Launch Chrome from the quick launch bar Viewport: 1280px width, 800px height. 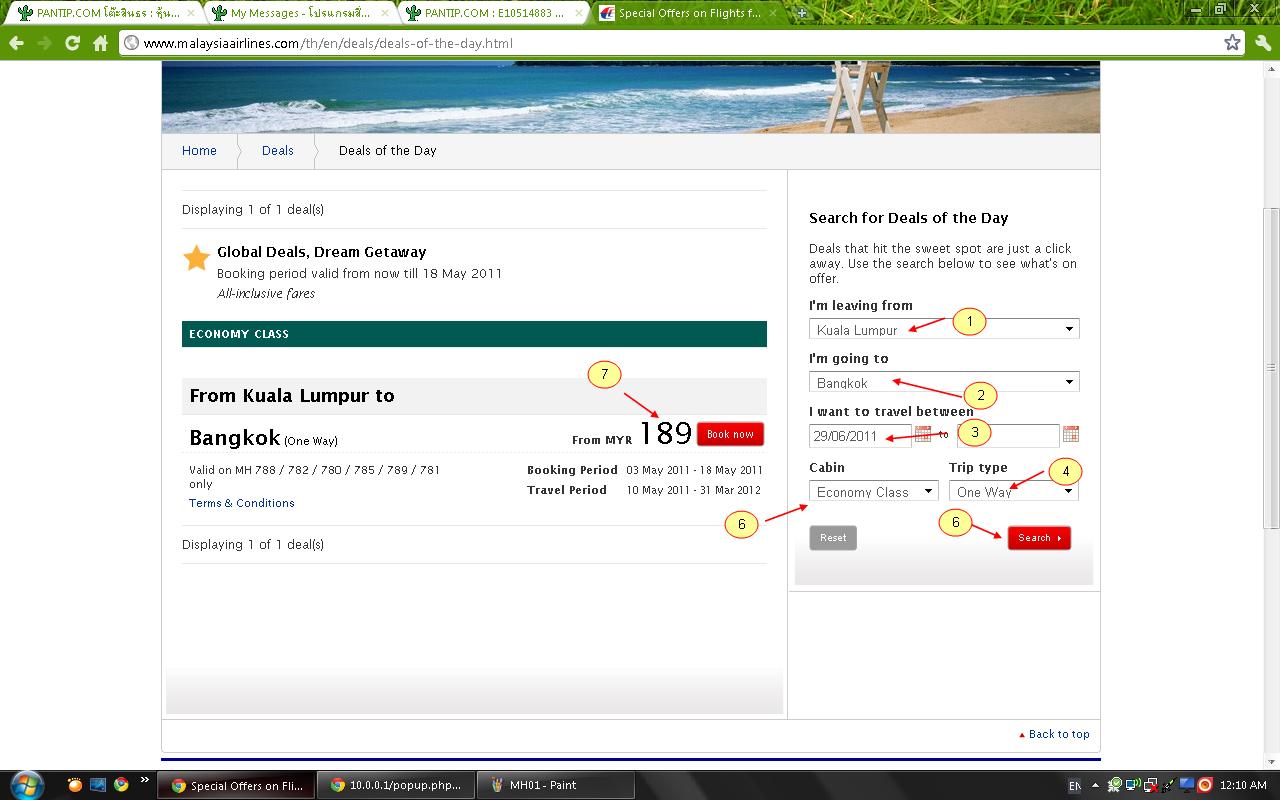[x=121, y=785]
